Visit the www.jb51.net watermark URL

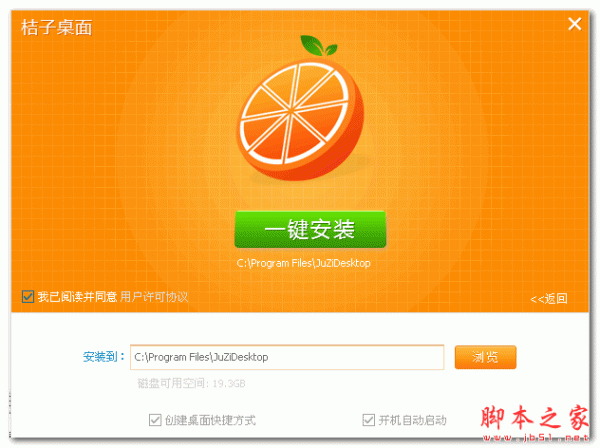[536, 437]
